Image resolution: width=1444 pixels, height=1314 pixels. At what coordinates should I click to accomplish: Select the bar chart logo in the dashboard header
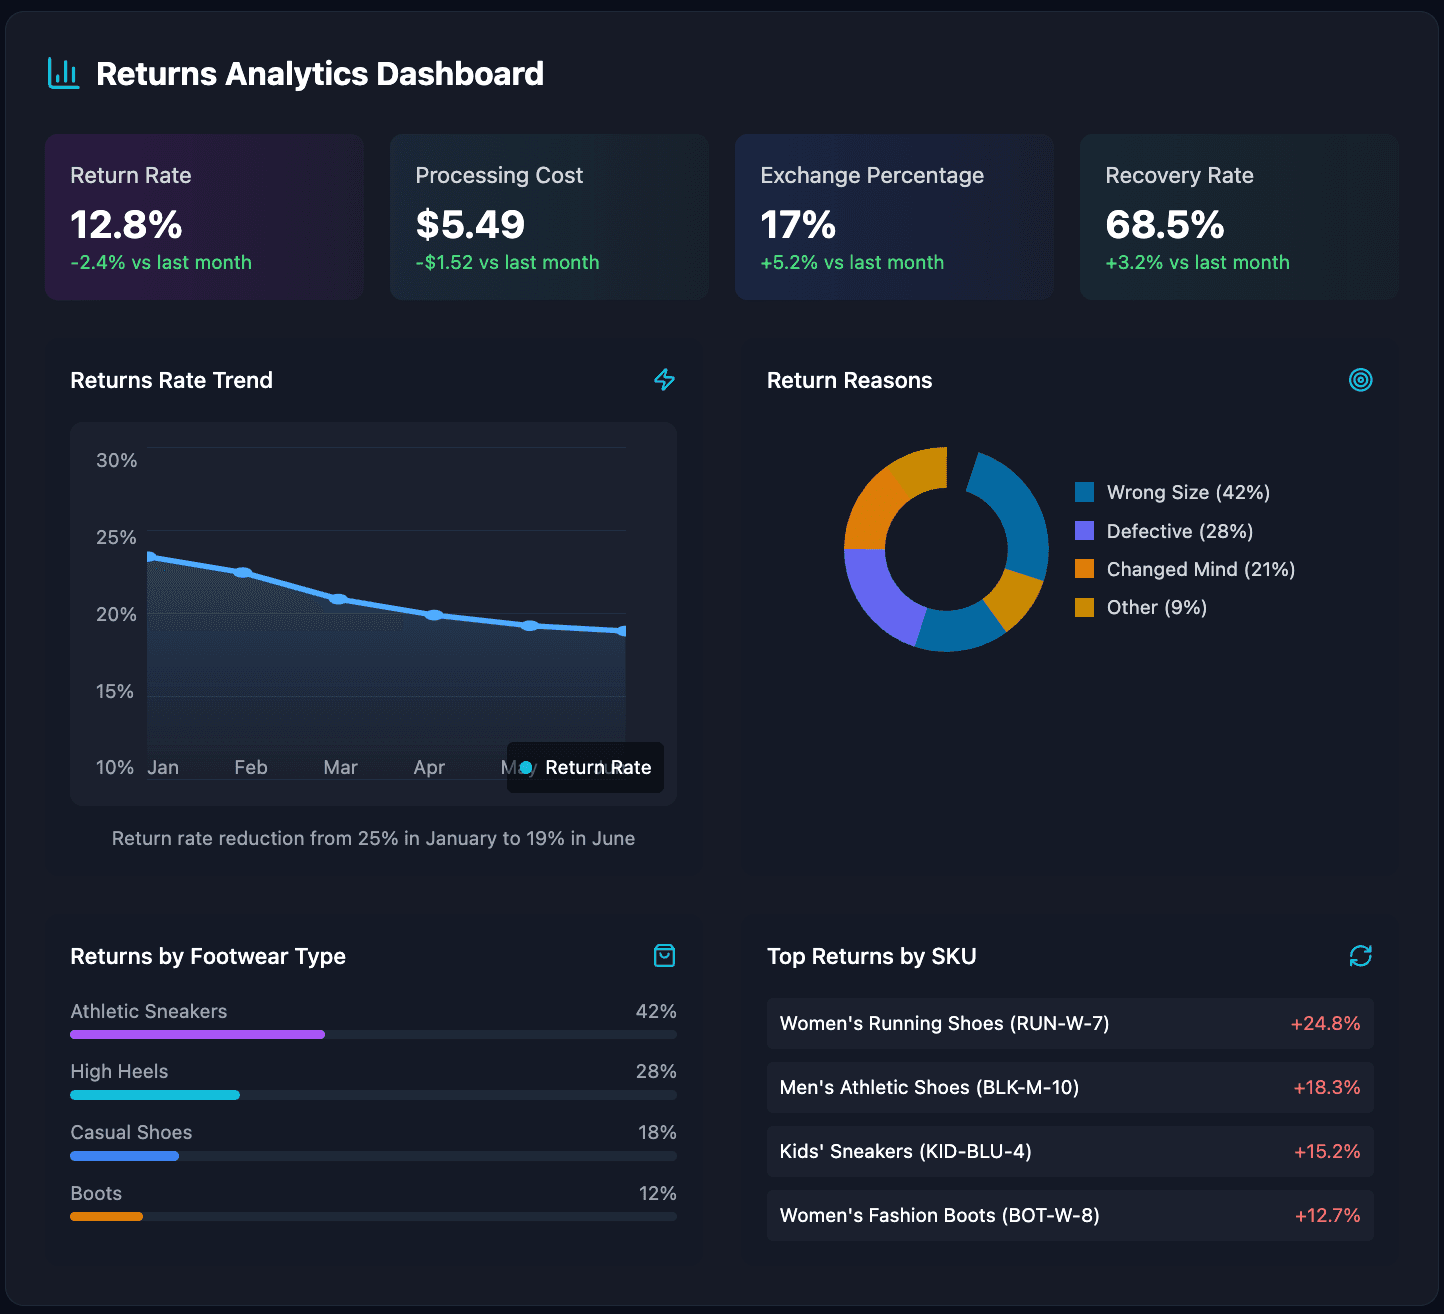coord(63,73)
